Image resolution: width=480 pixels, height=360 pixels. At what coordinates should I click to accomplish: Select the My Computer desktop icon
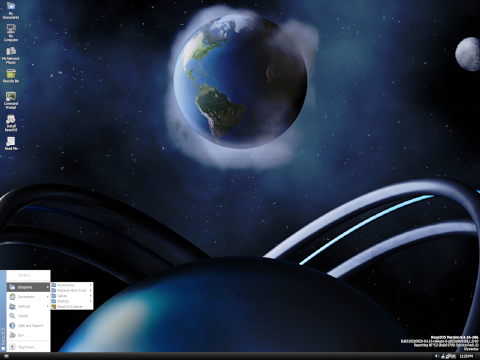point(11,33)
